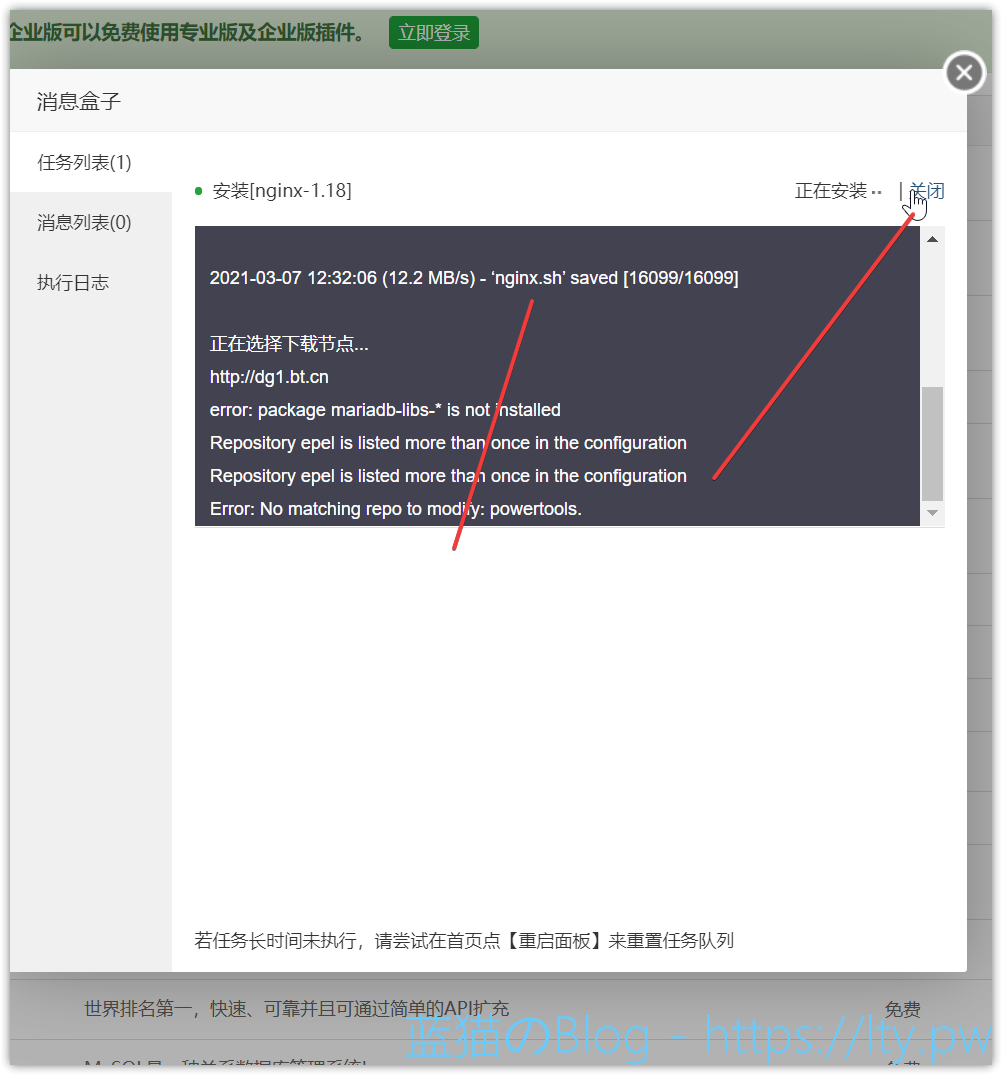Close the 消息盒子 dialog with X icon
The image size is (1002, 1075).
964,73
